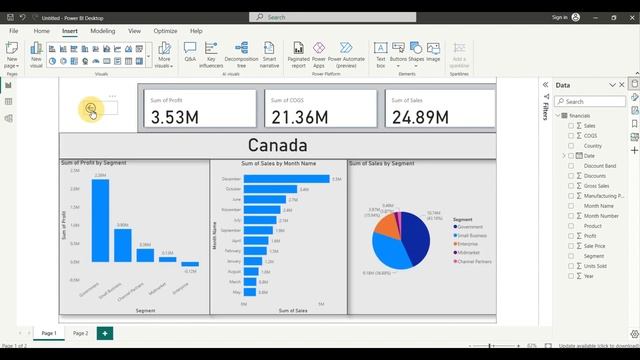Collapse the financials table tree
This screenshot has height=360, width=640.
(558, 116)
